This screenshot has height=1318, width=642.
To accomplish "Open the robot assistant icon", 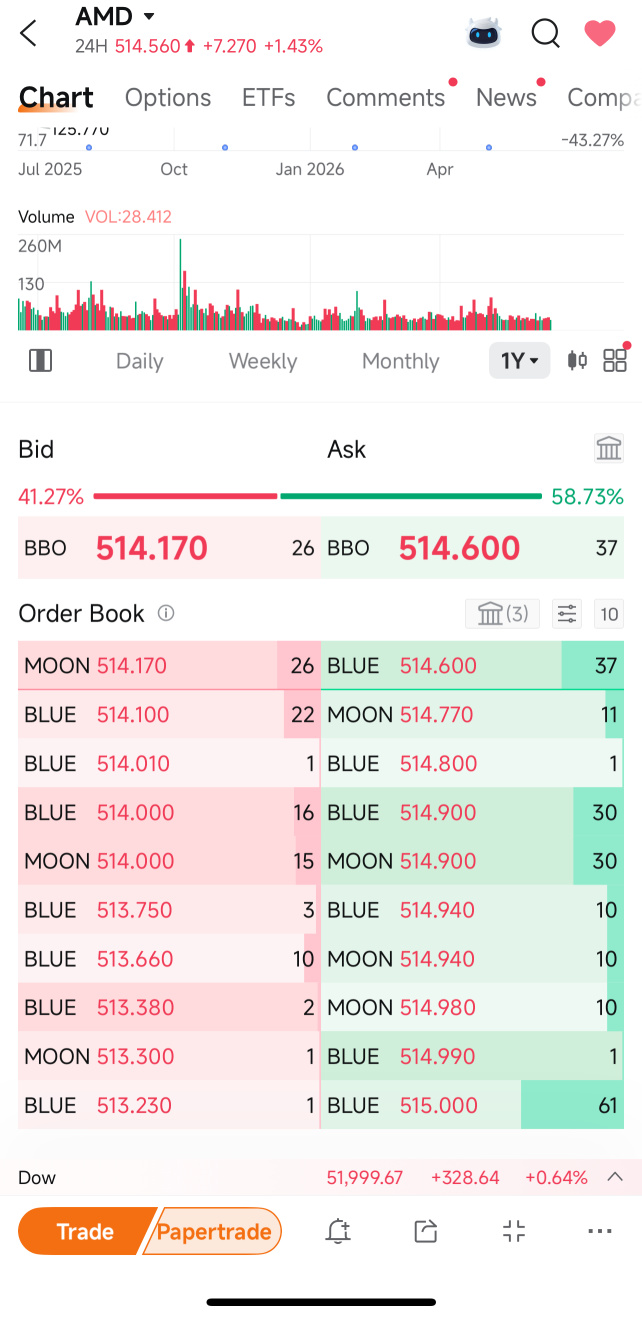I will coord(484,33).
